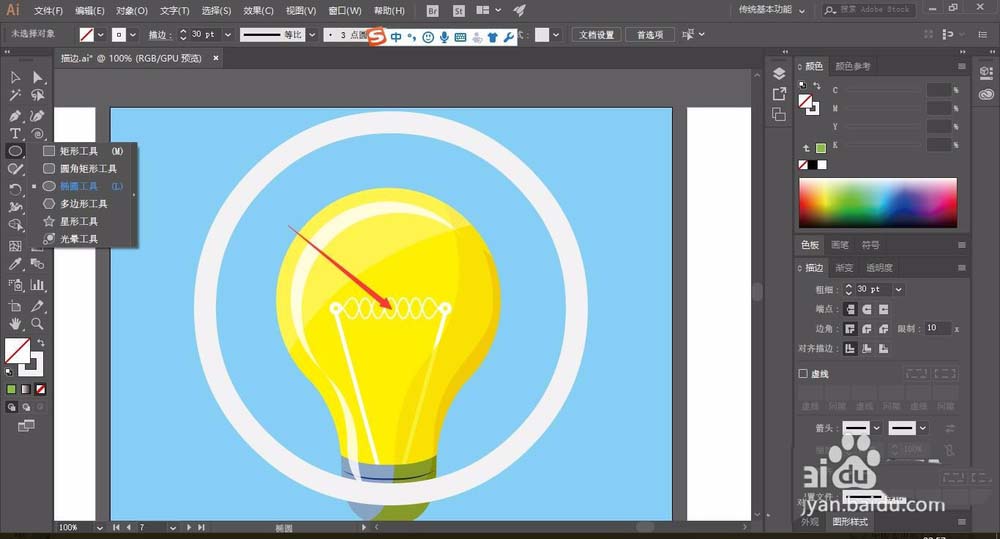Open the Creative Cloud Libraries panel icon
The height and width of the screenshot is (539, 1000).
click(986, 94)
